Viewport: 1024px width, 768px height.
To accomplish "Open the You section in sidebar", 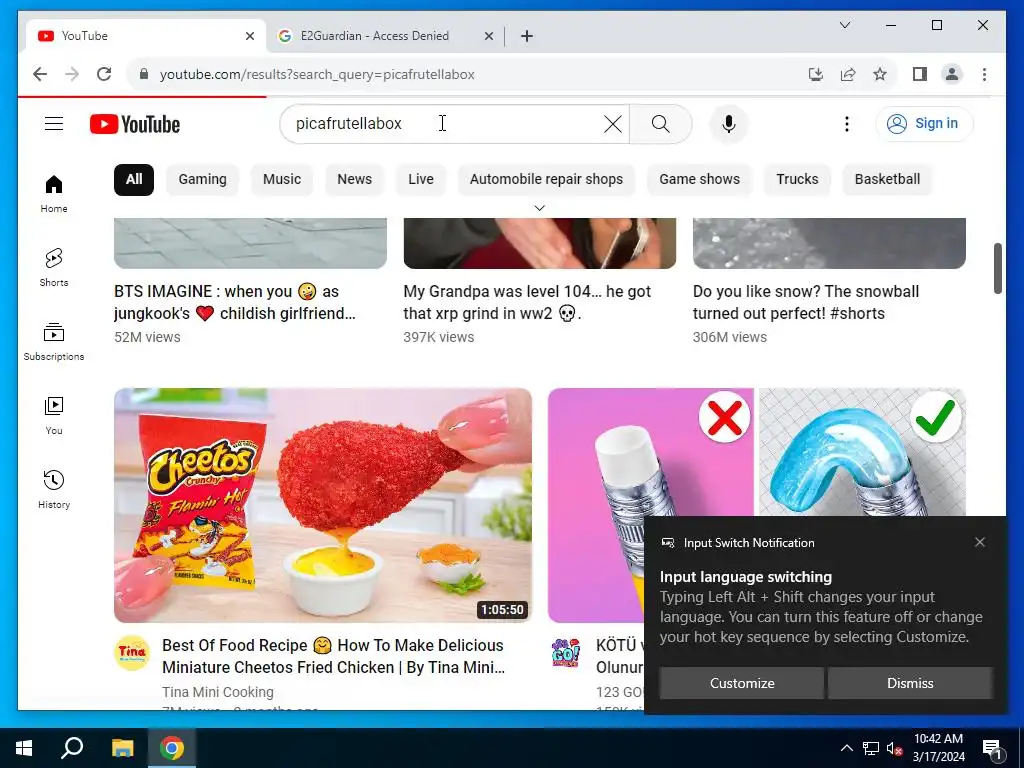I will 54,415.
